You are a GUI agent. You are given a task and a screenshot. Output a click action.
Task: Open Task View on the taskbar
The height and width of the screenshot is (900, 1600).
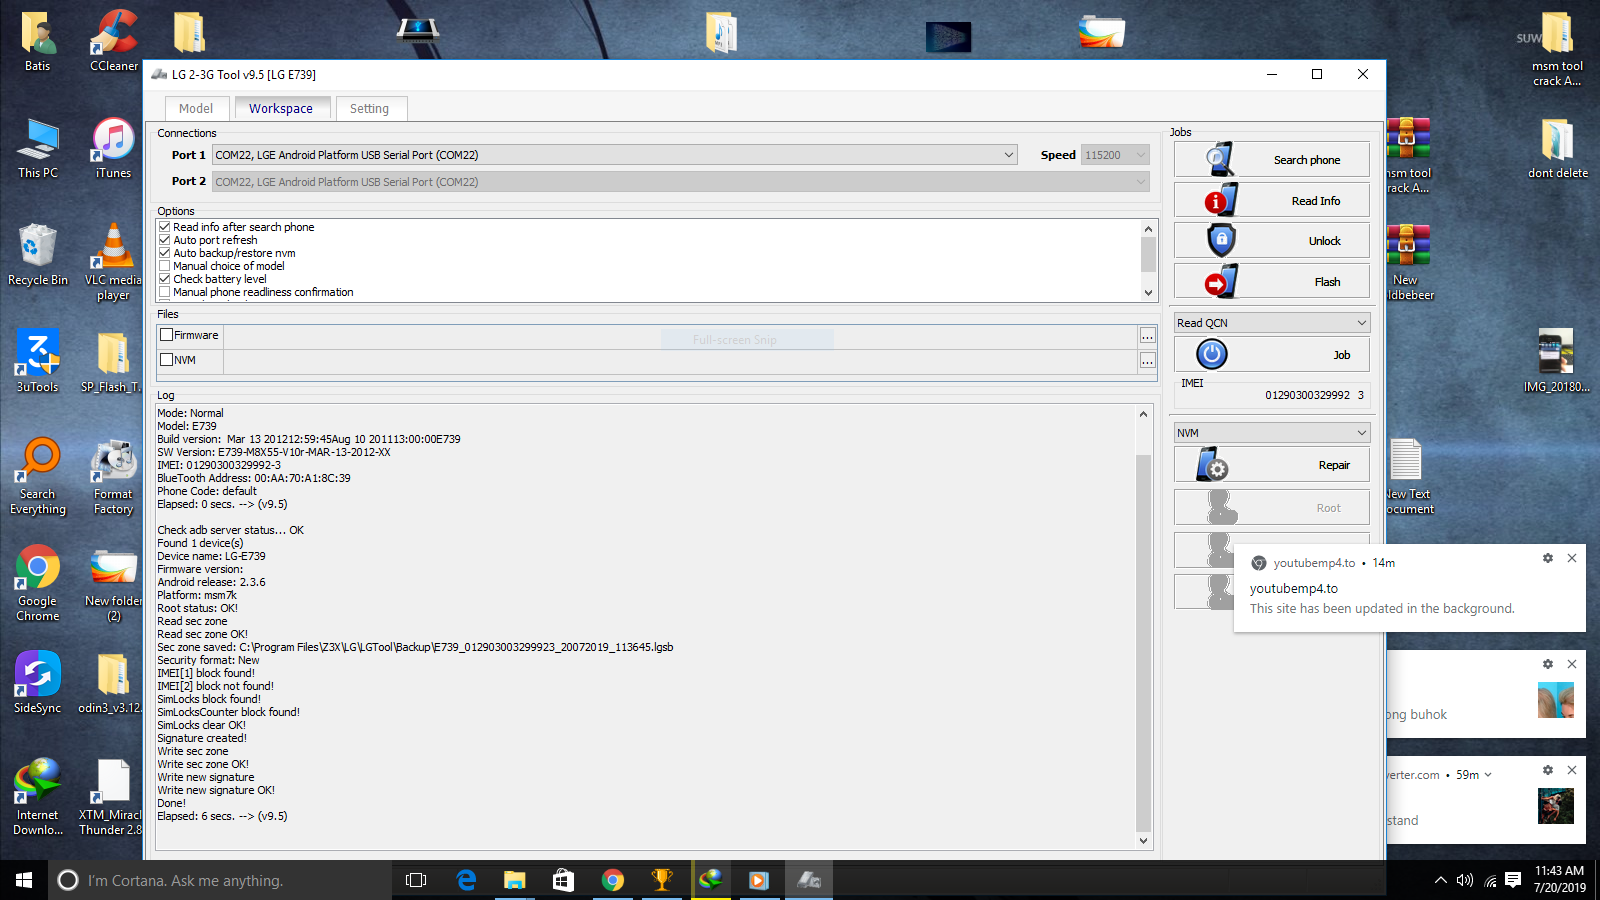416,880
